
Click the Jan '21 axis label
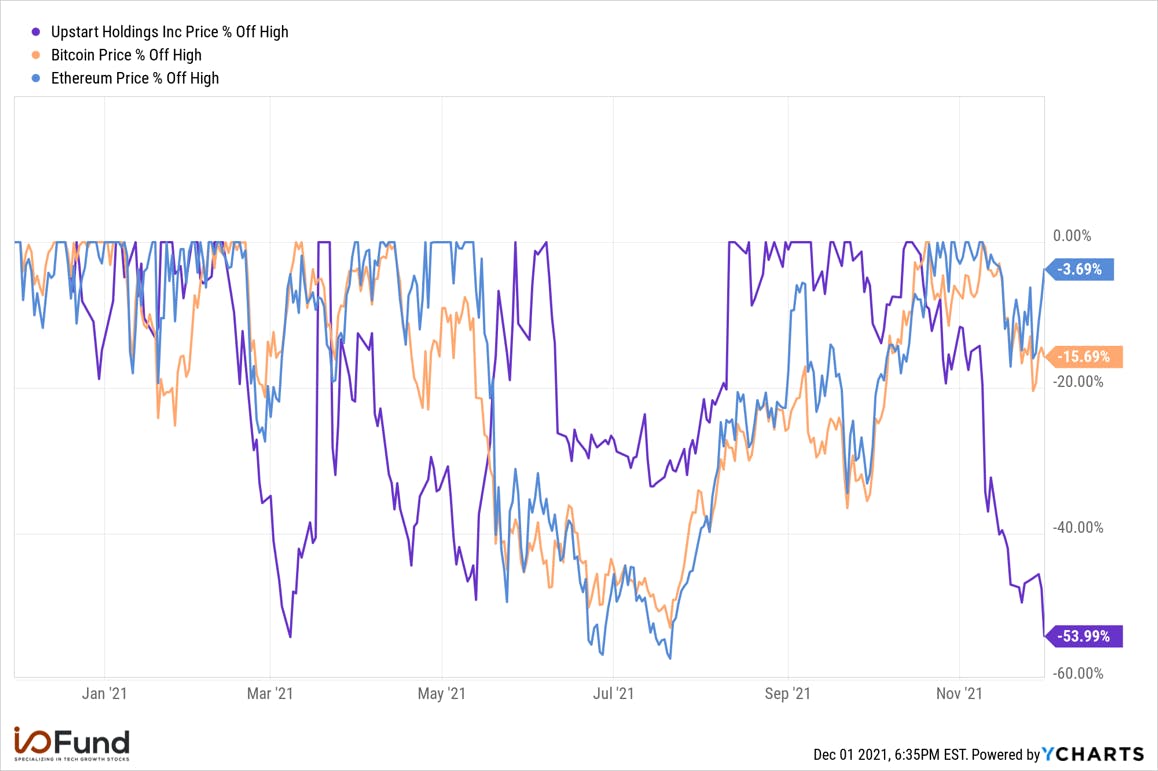point(104,693)
